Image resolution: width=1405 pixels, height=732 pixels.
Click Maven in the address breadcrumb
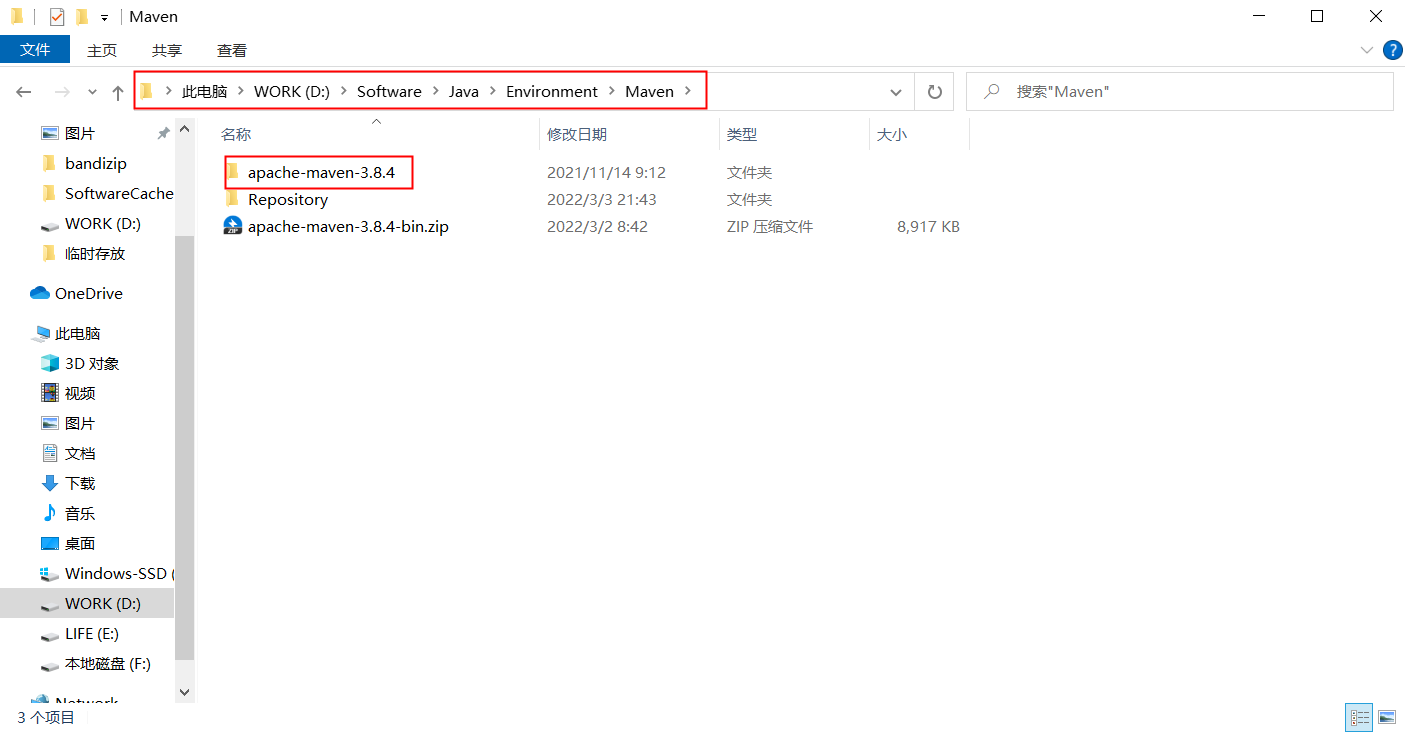[x=649, y=91]
